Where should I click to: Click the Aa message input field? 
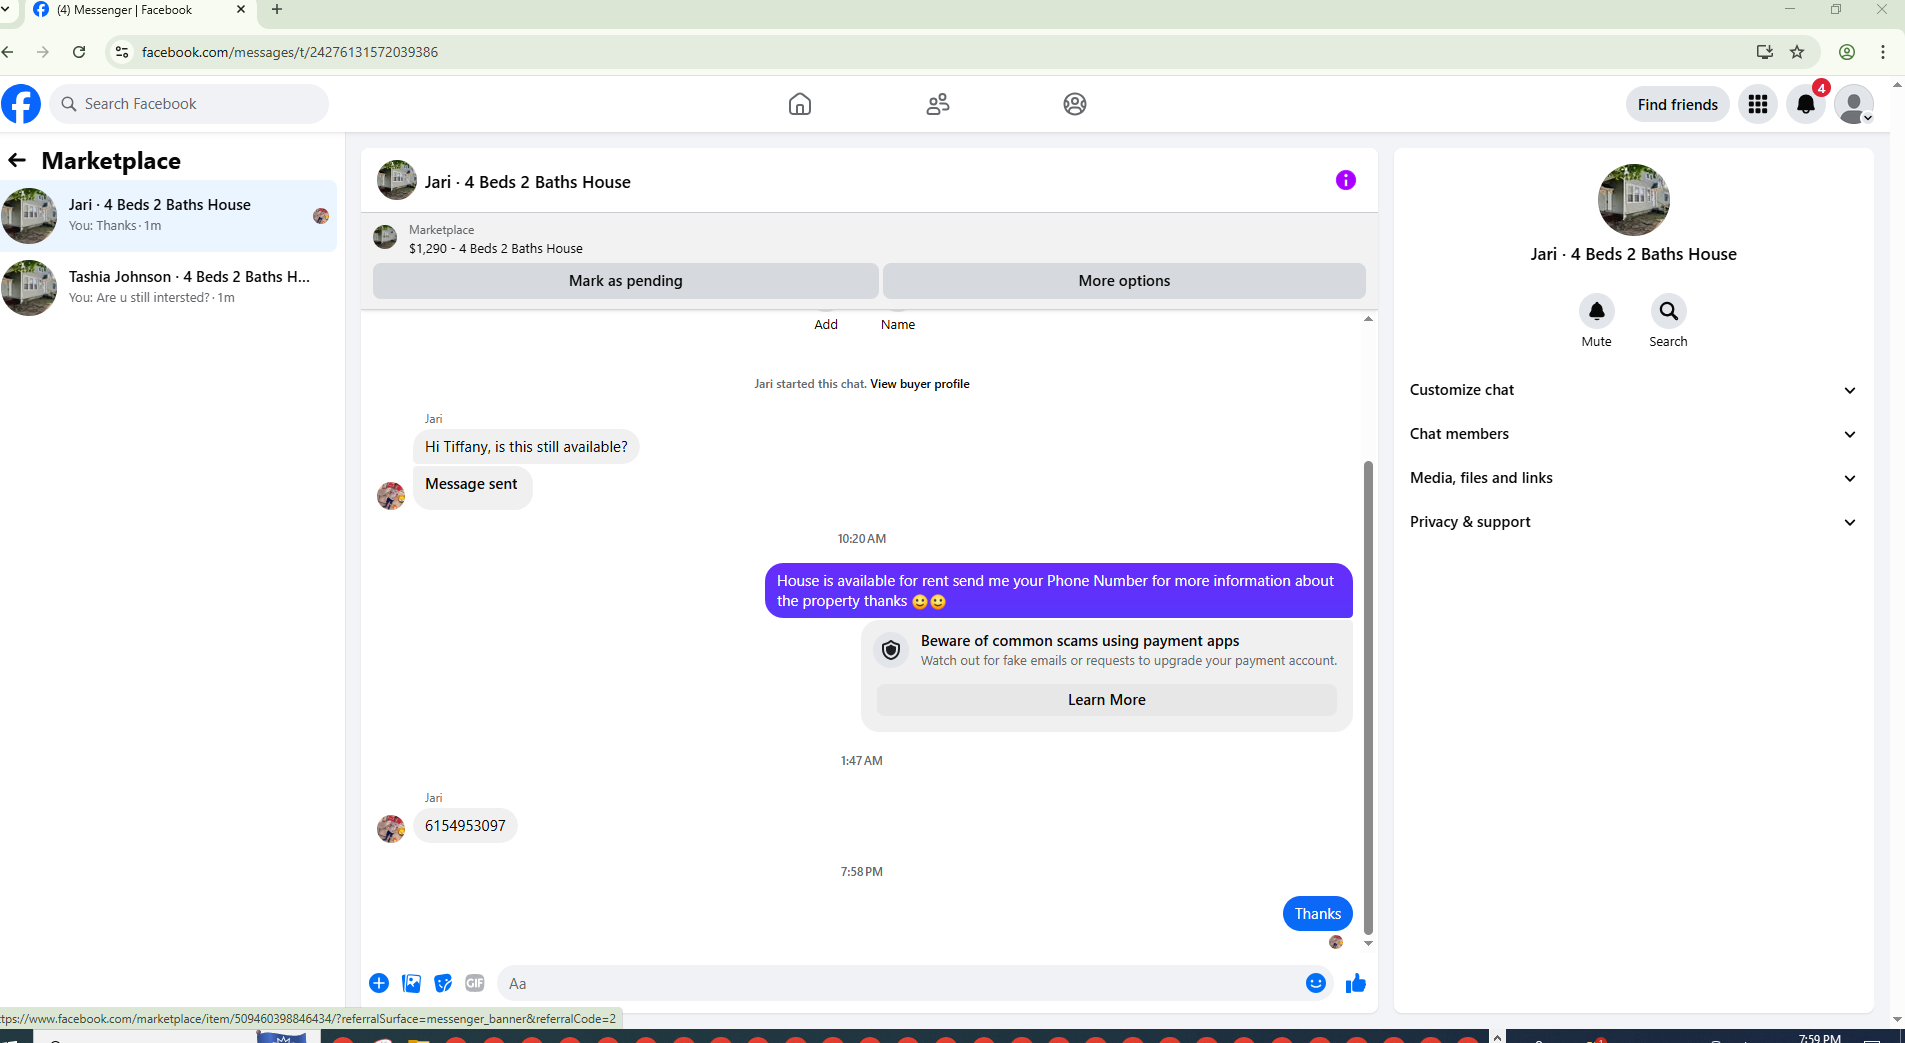pyautogui.click(x=900, y=983)
